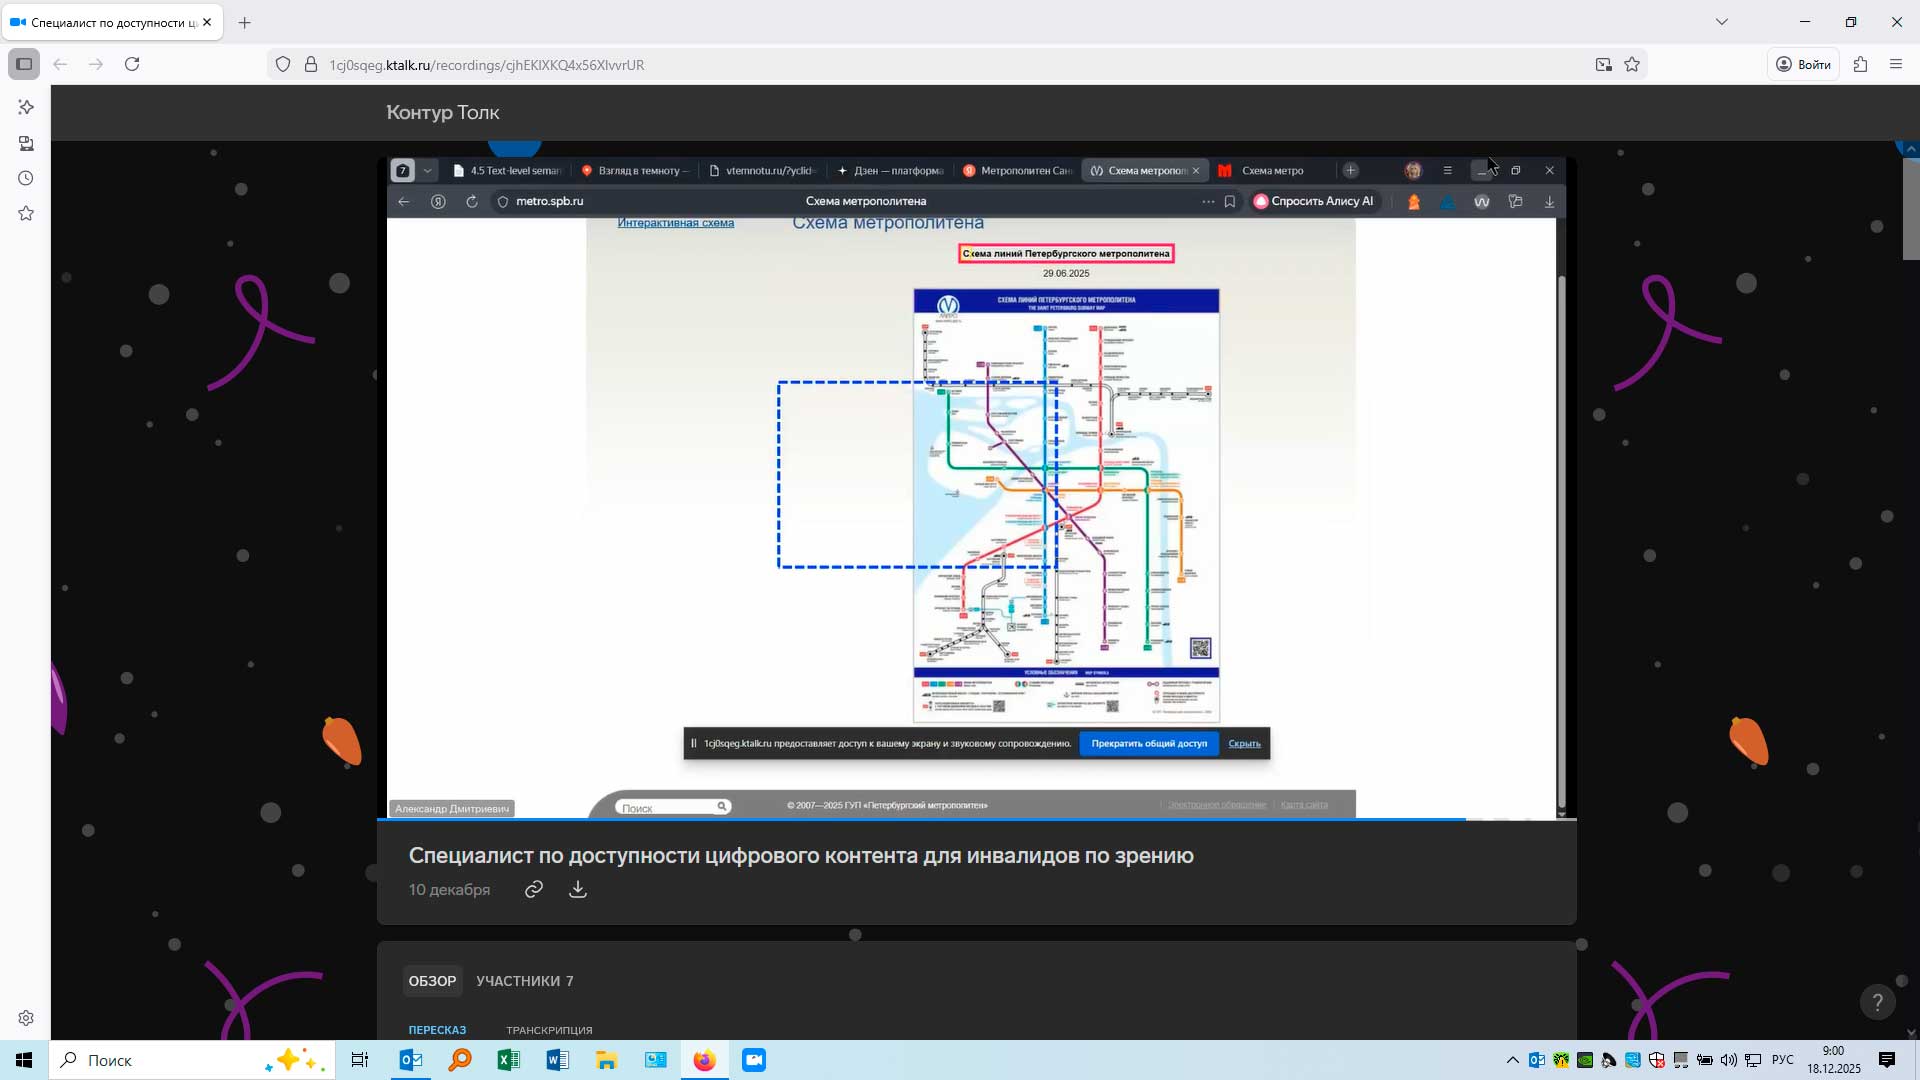Show hidden system tray icons chevron
The height and width of the screenshot is (1080, 1920).
tap(1512, 1060)
